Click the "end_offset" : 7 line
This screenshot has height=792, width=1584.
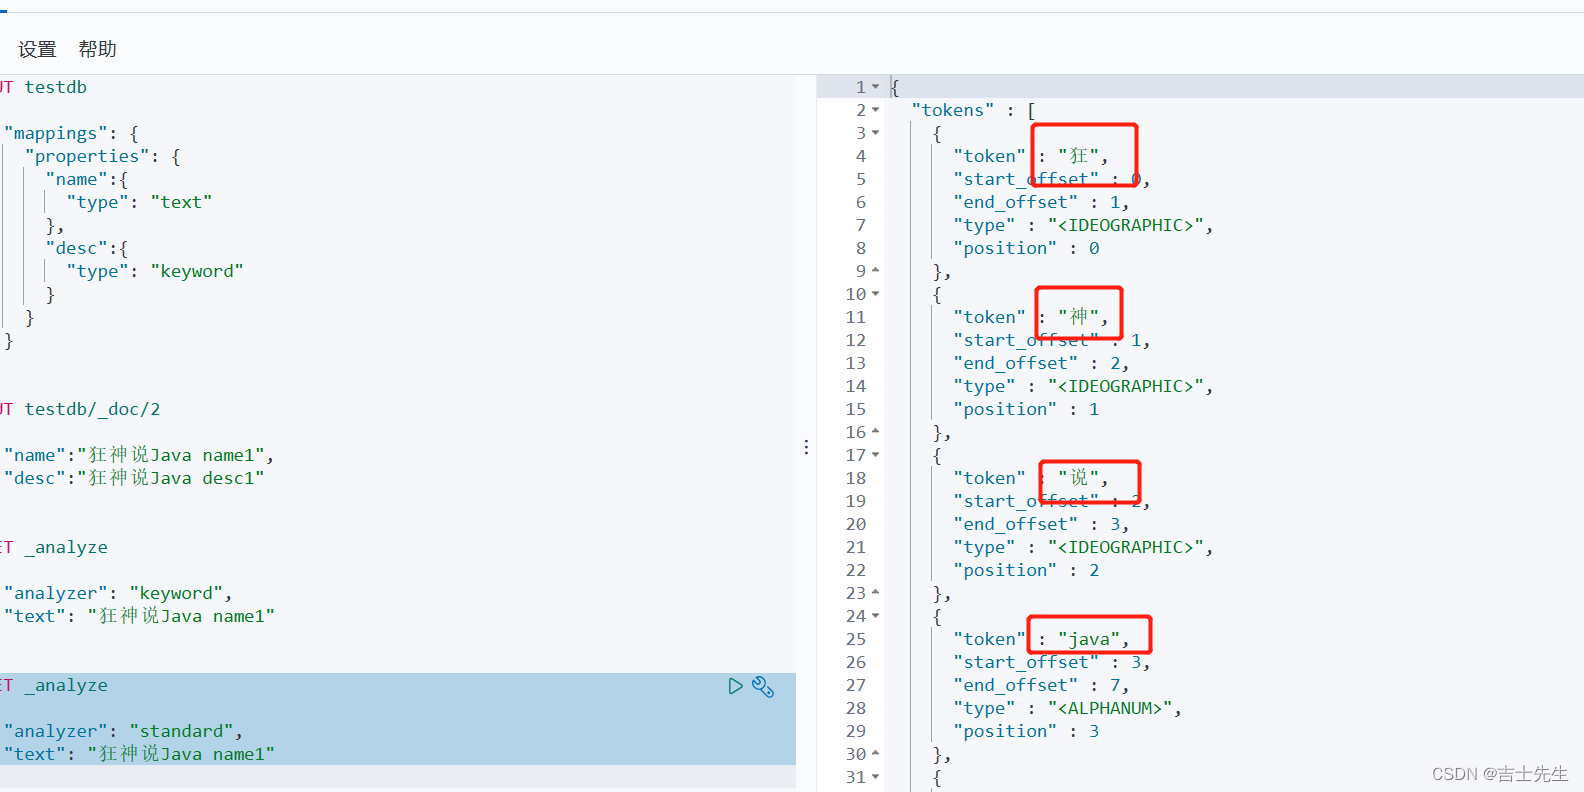[1041, 685]
